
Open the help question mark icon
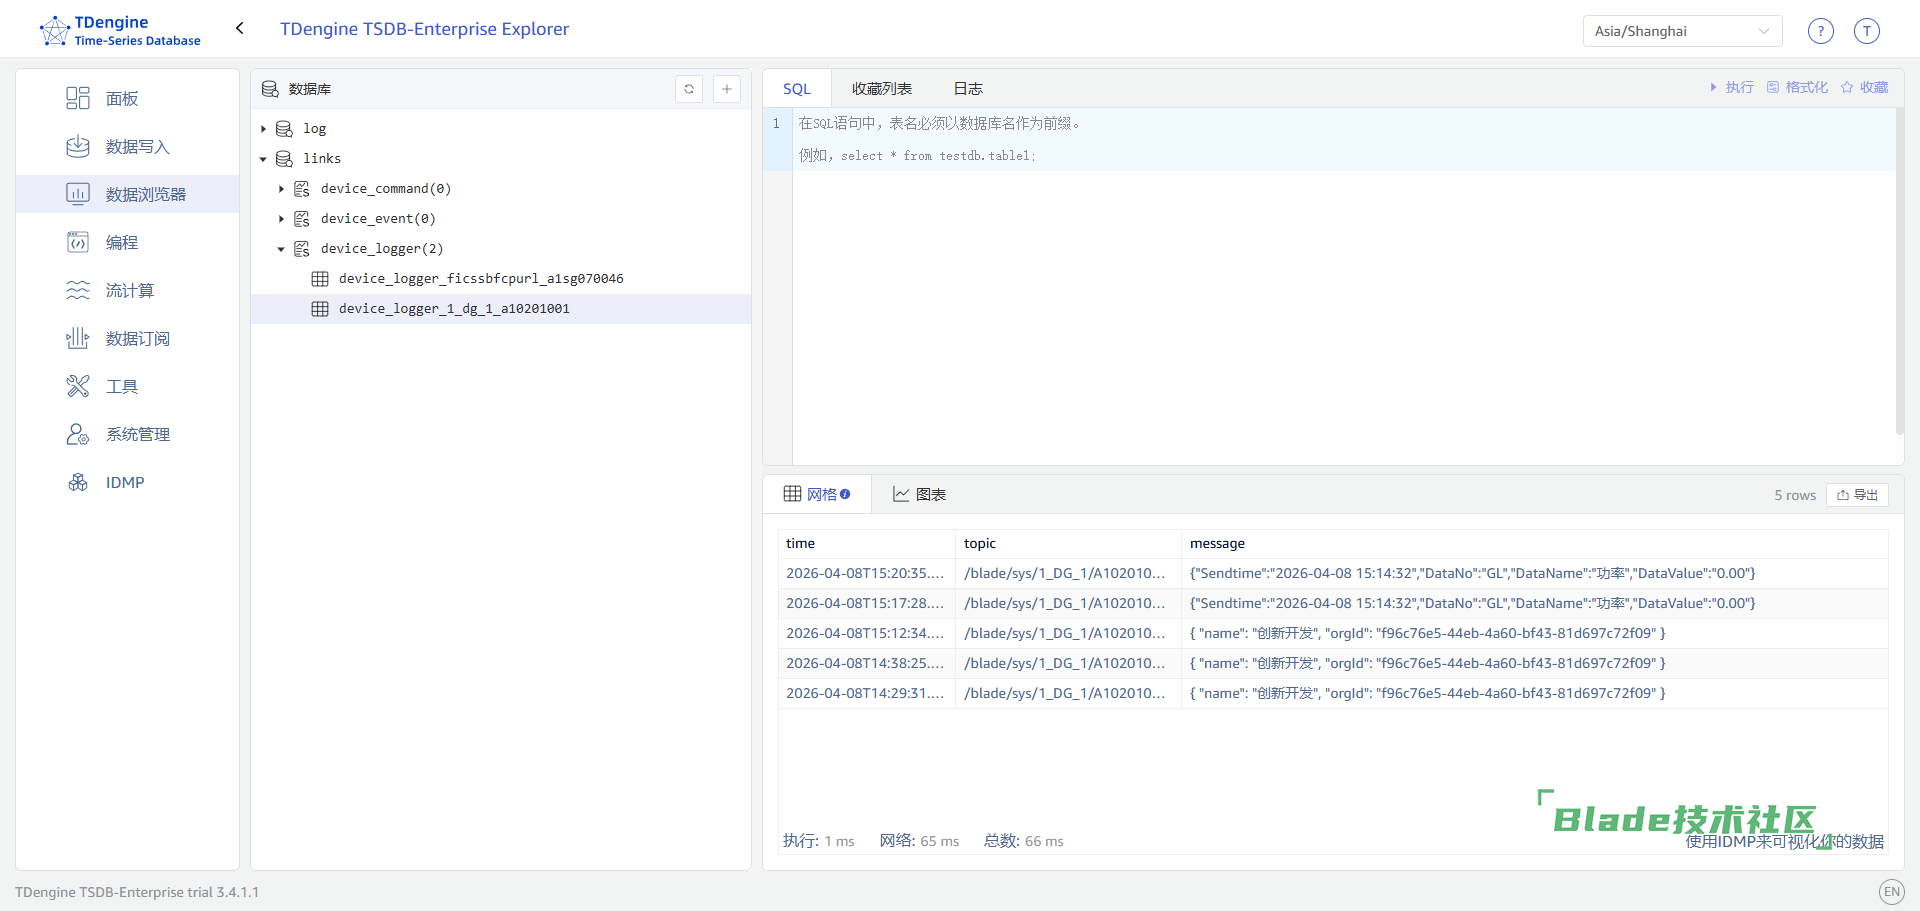tap(1821, 31)
